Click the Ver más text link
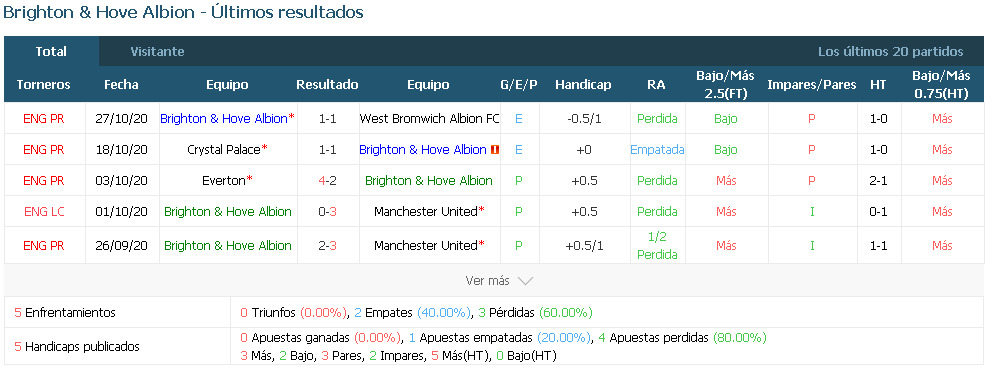 [x=488, y=280]
